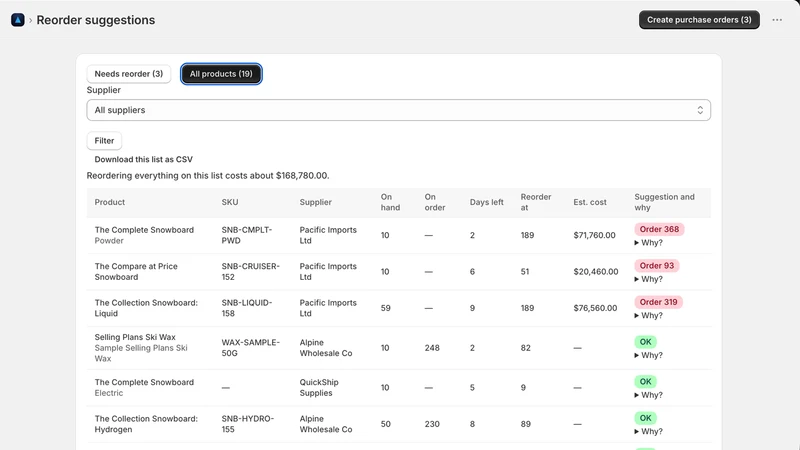Click Pacific Imports Ltd in Powder row
The image size is (800, 450).
click(x=328, y=235)
